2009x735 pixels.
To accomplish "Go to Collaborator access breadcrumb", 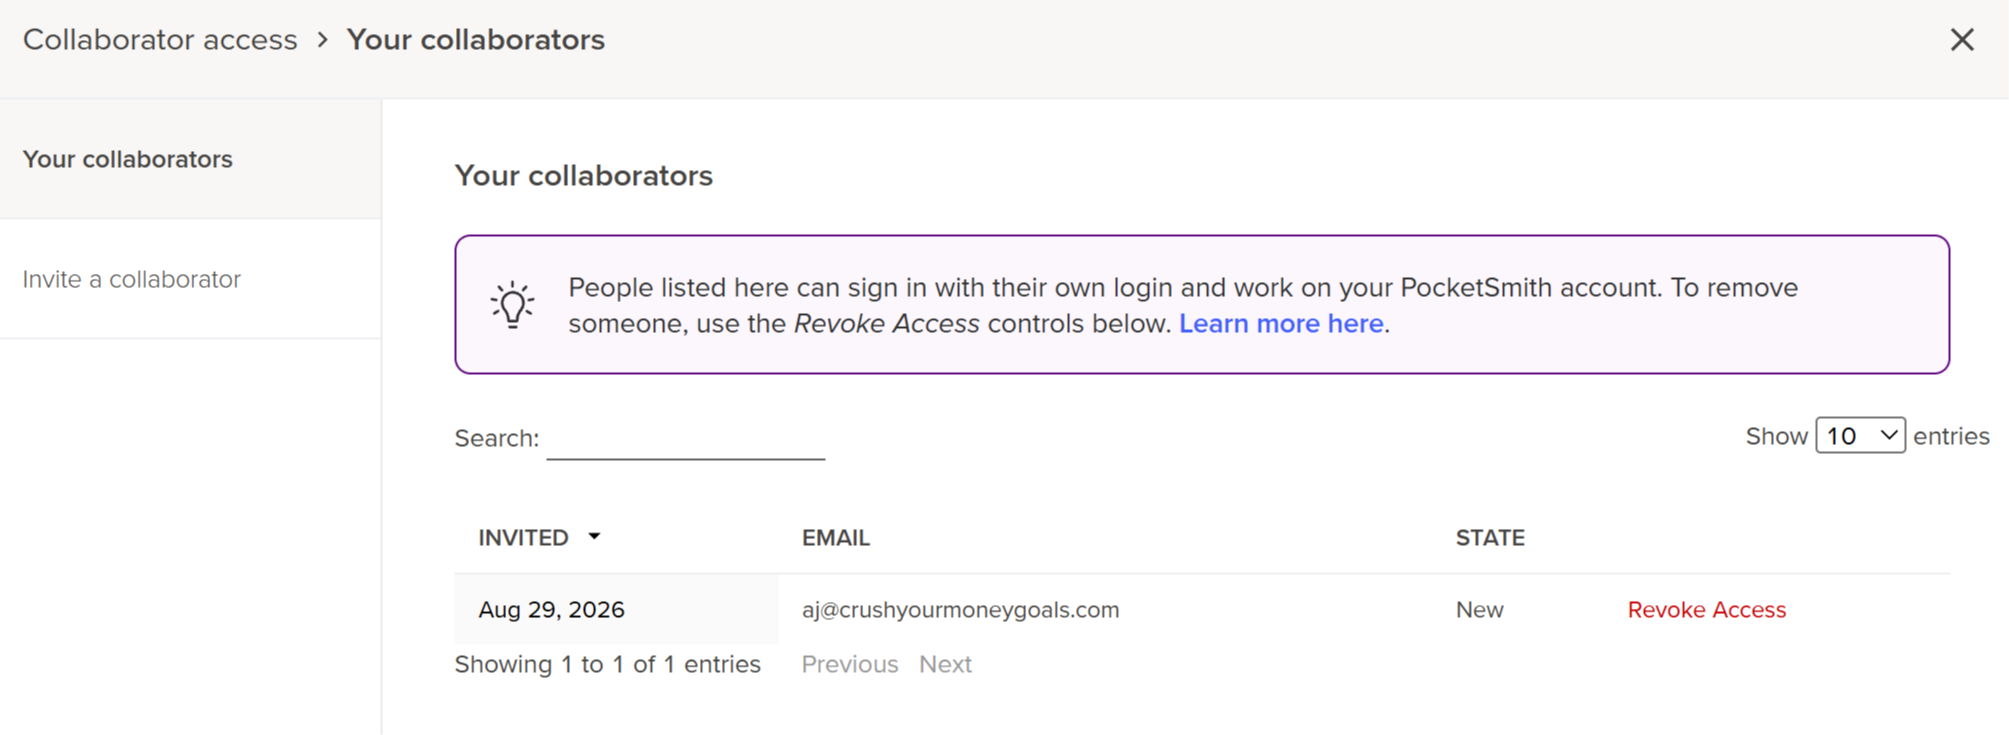I will coord(160,40).
